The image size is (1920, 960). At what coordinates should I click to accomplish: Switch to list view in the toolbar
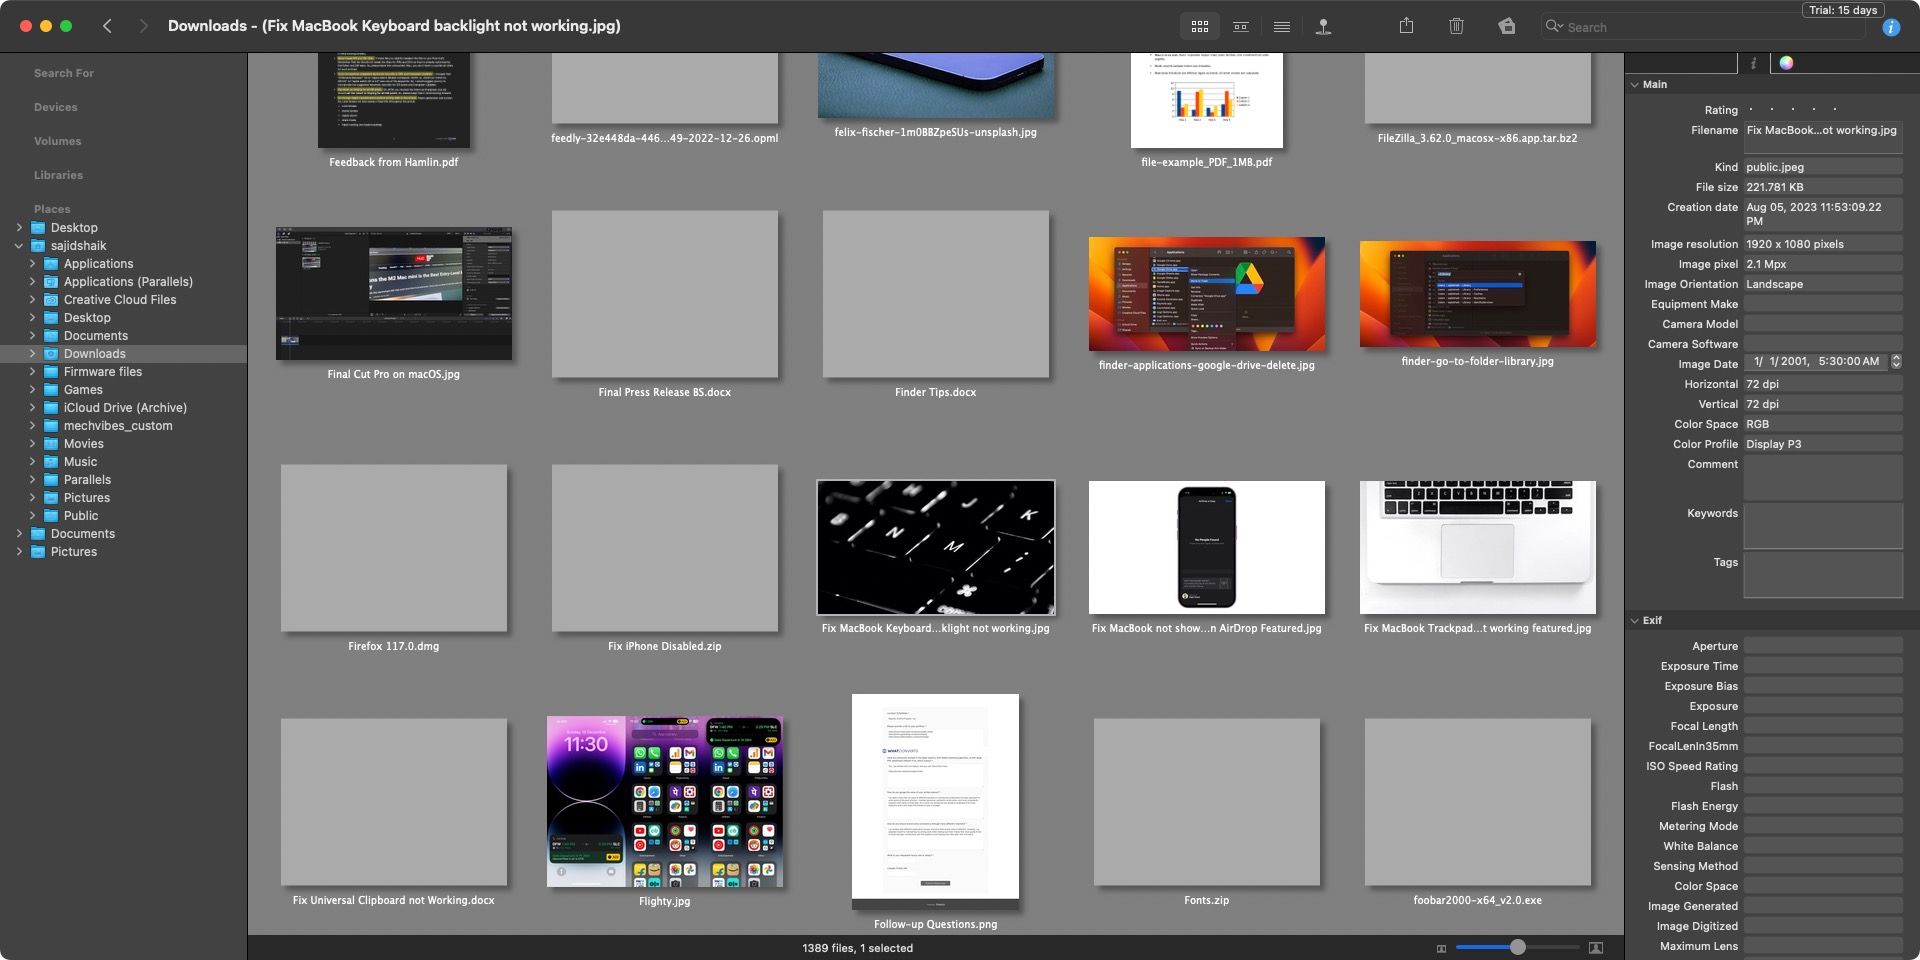click(1282, 27)
